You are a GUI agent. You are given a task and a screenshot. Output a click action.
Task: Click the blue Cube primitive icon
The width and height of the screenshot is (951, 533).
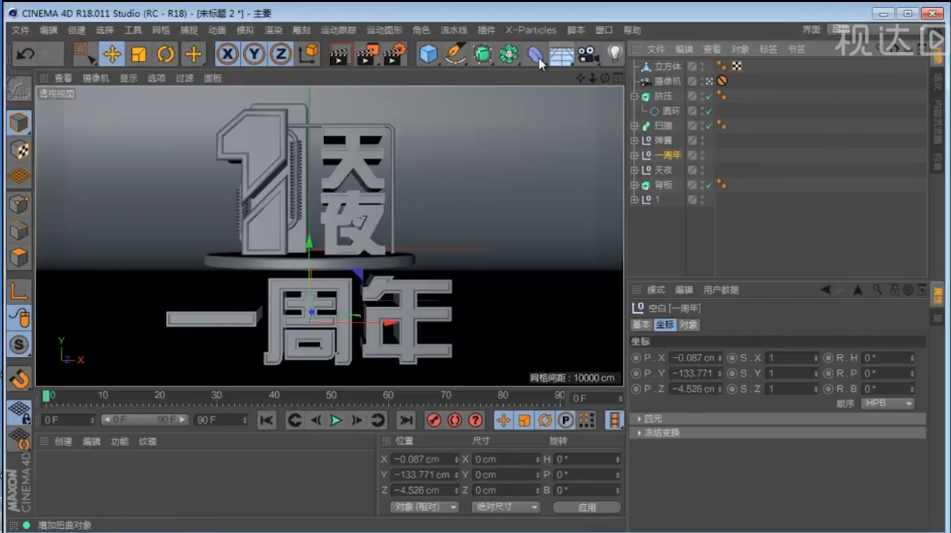pyautogui.click(x=429, y=54)
